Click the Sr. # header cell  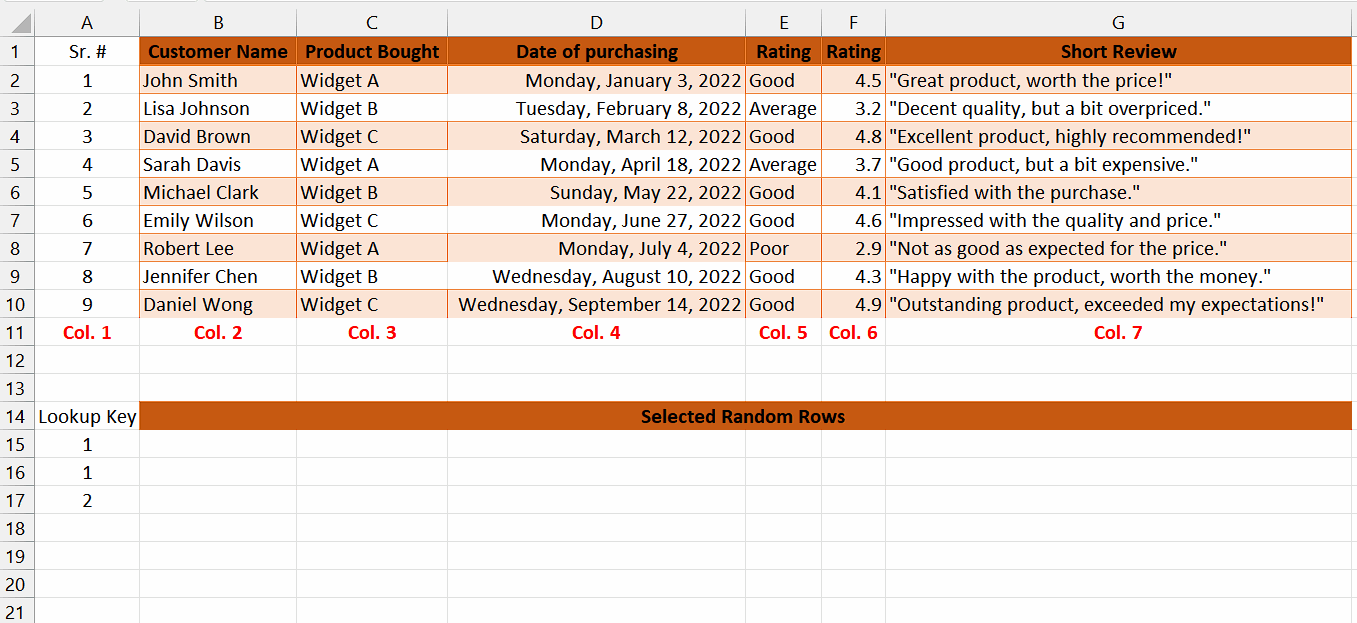[87, 51]
